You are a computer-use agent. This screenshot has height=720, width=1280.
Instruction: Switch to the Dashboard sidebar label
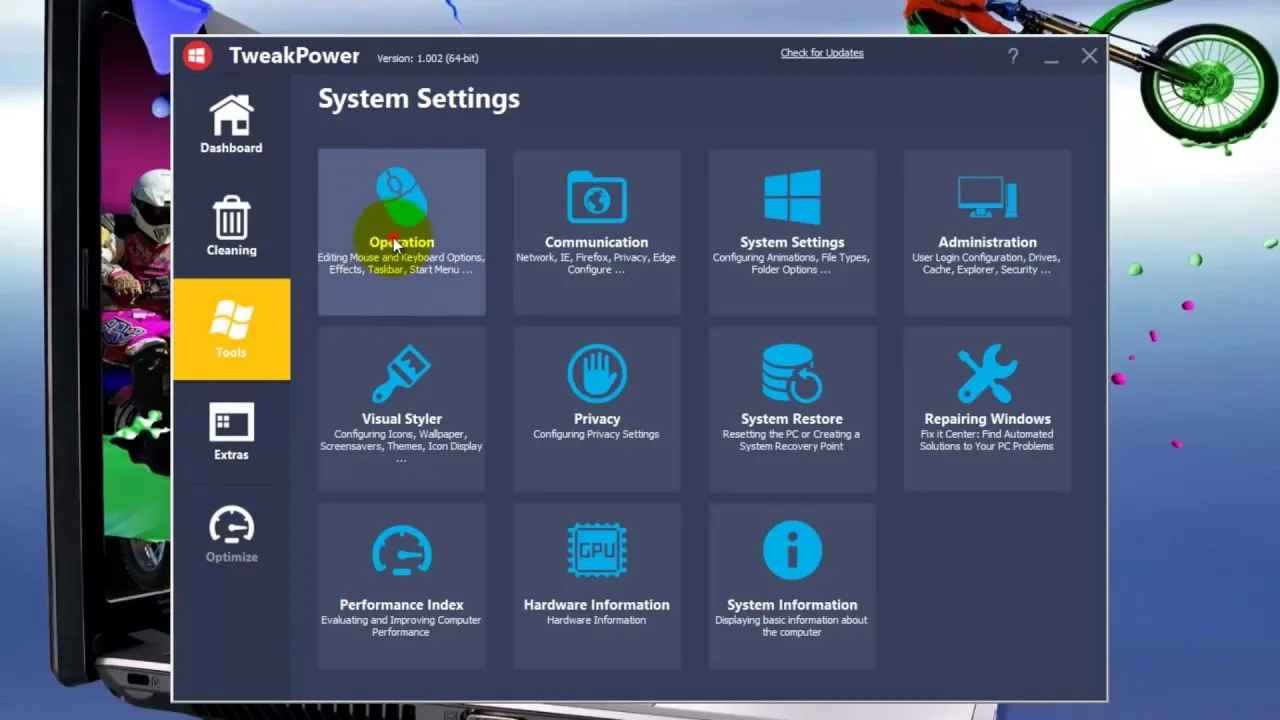231,148
